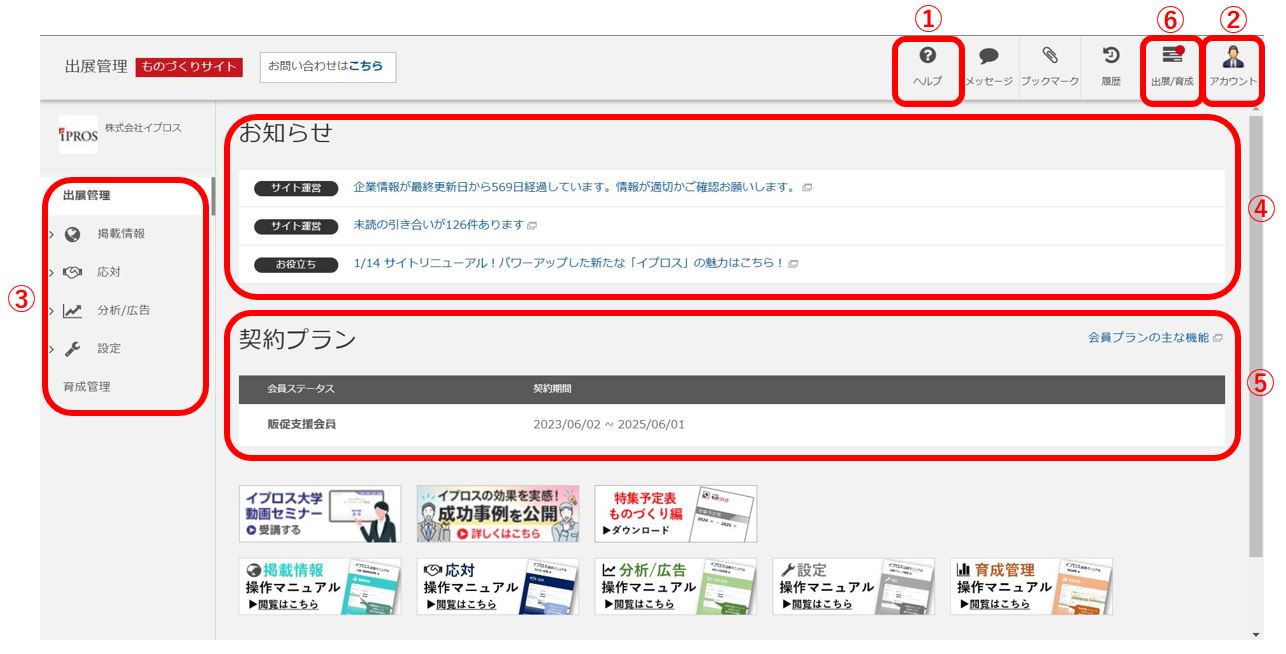Click the Bookmark paperclip icon

tap(1049, 56)
